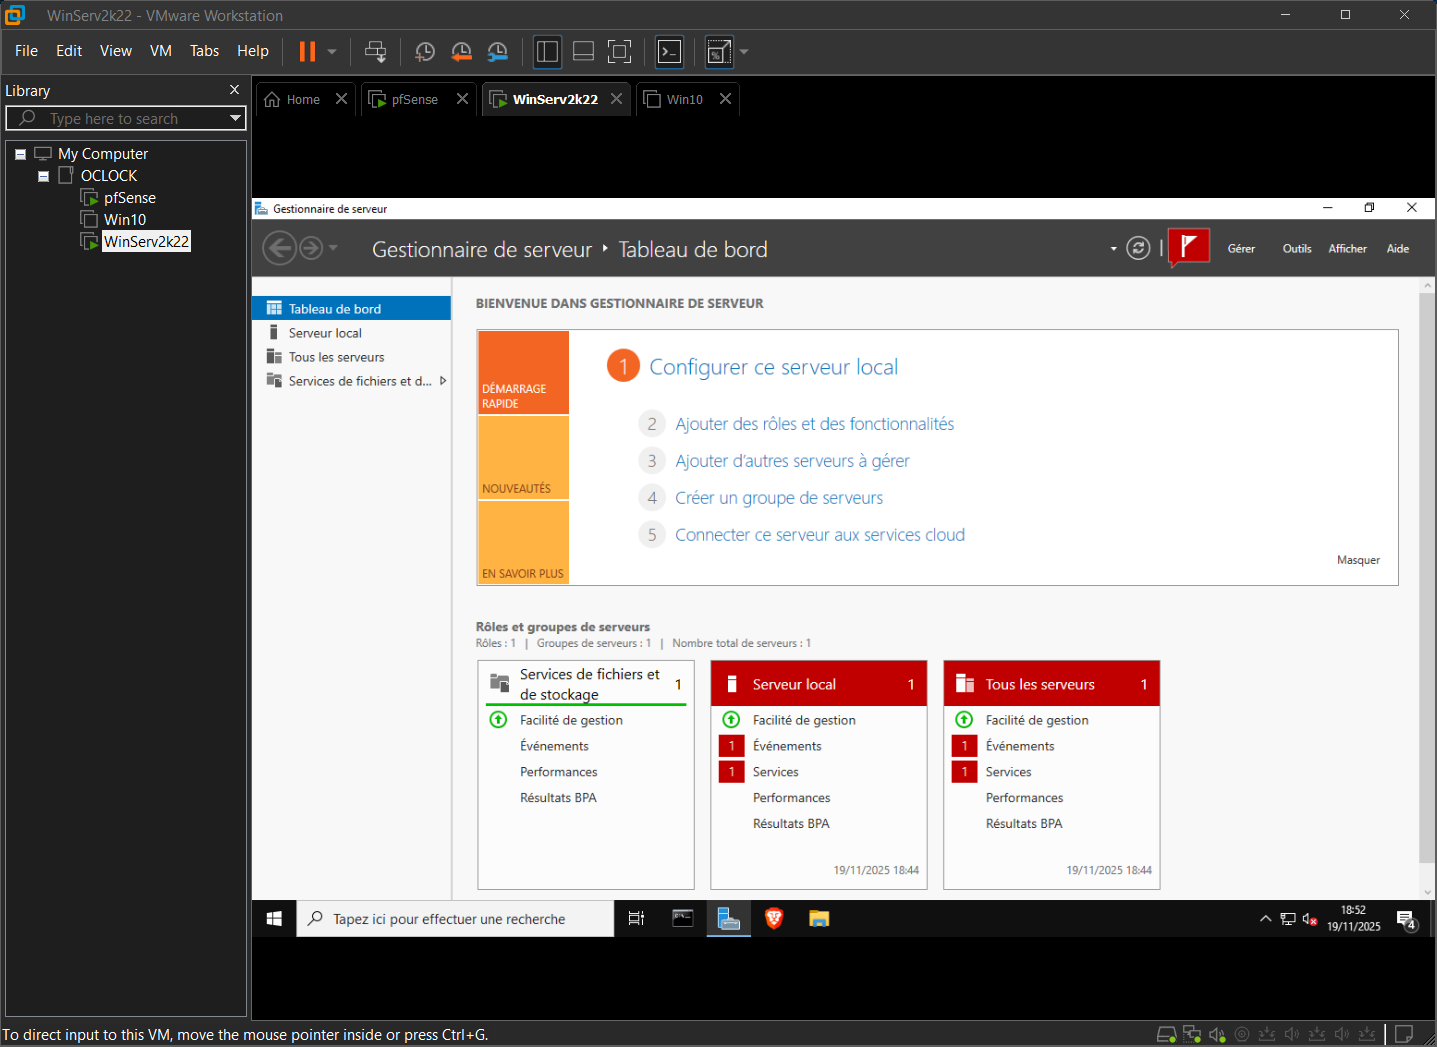The height and width of the screenshot is (1047, 1437).
Task: Click Masquer to hide the welcome tile
Action: tap(1357, 560)
